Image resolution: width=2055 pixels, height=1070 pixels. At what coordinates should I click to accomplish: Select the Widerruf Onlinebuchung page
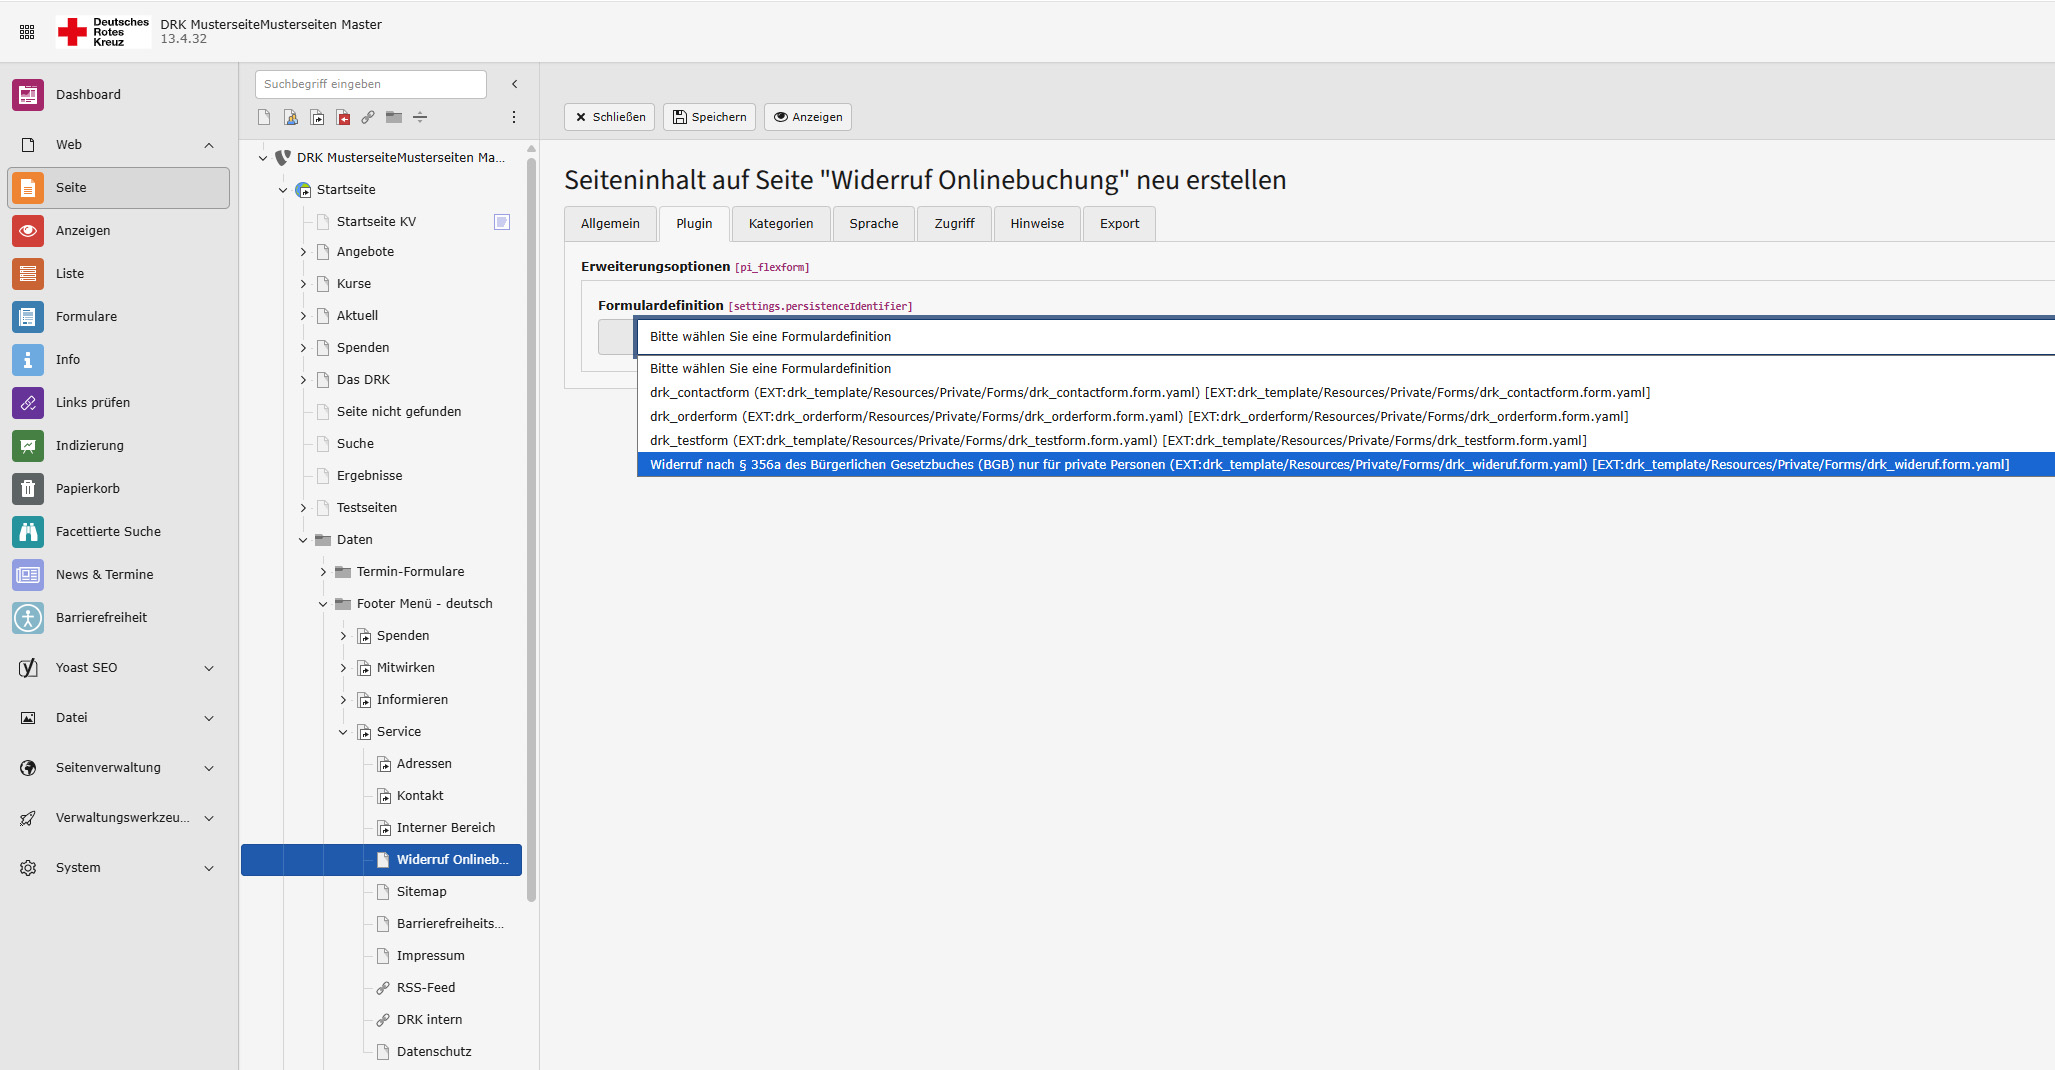381,860
